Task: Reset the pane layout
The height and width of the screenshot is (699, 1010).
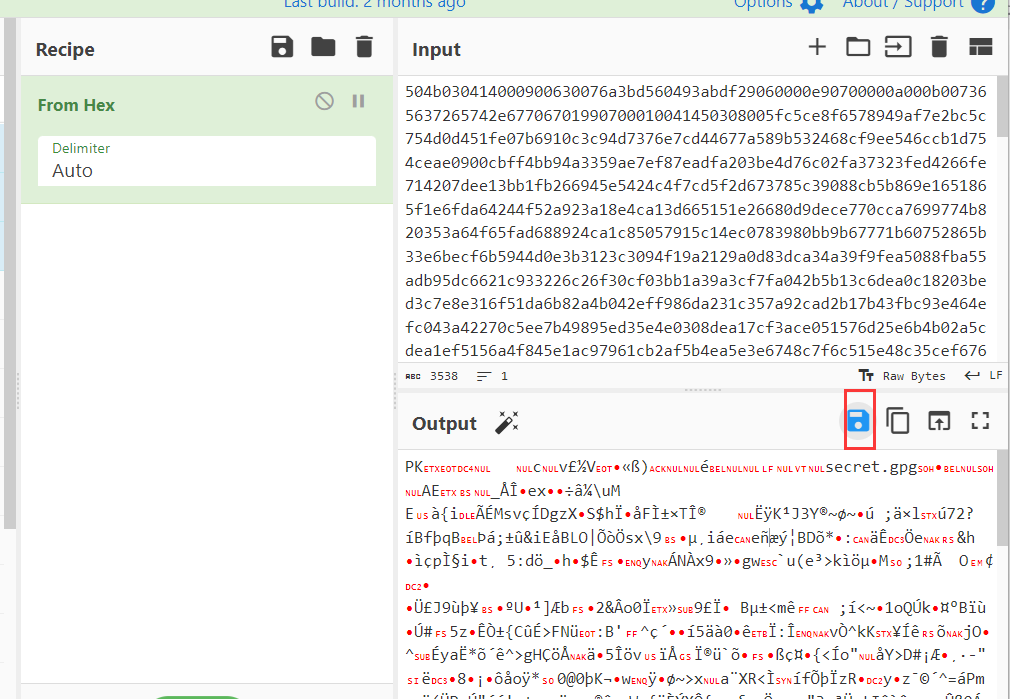Action: [x=979, y=47]
